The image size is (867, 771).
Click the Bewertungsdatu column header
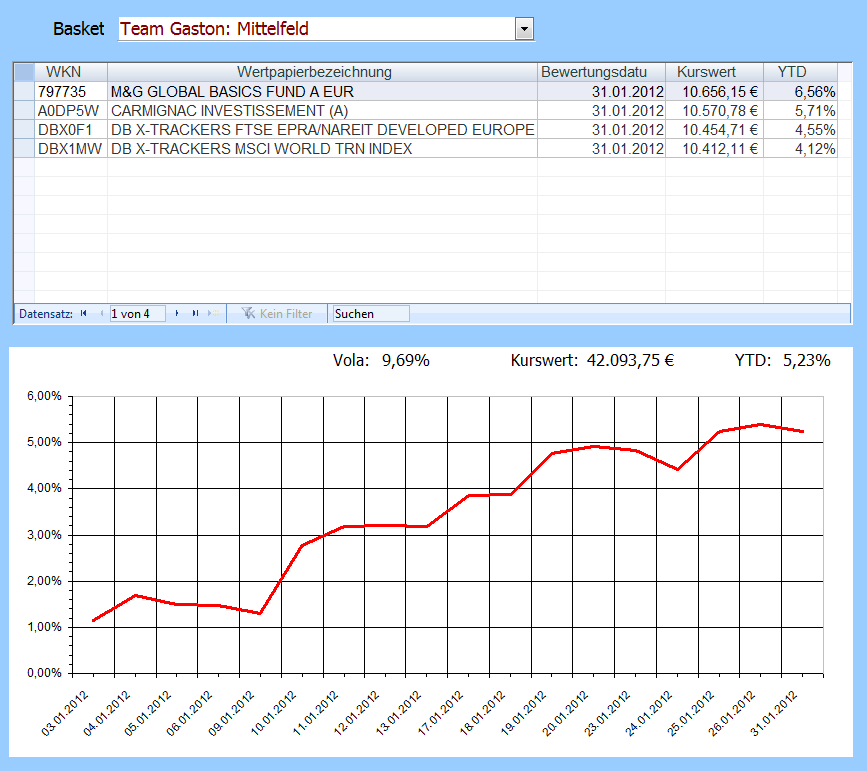601,72
